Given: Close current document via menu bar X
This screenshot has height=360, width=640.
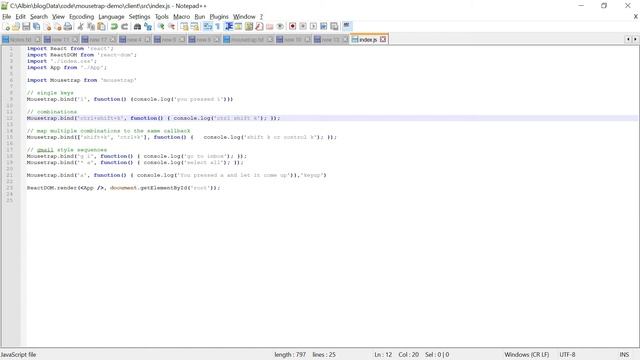Looking at the screenshot, I should click(636, 17).
